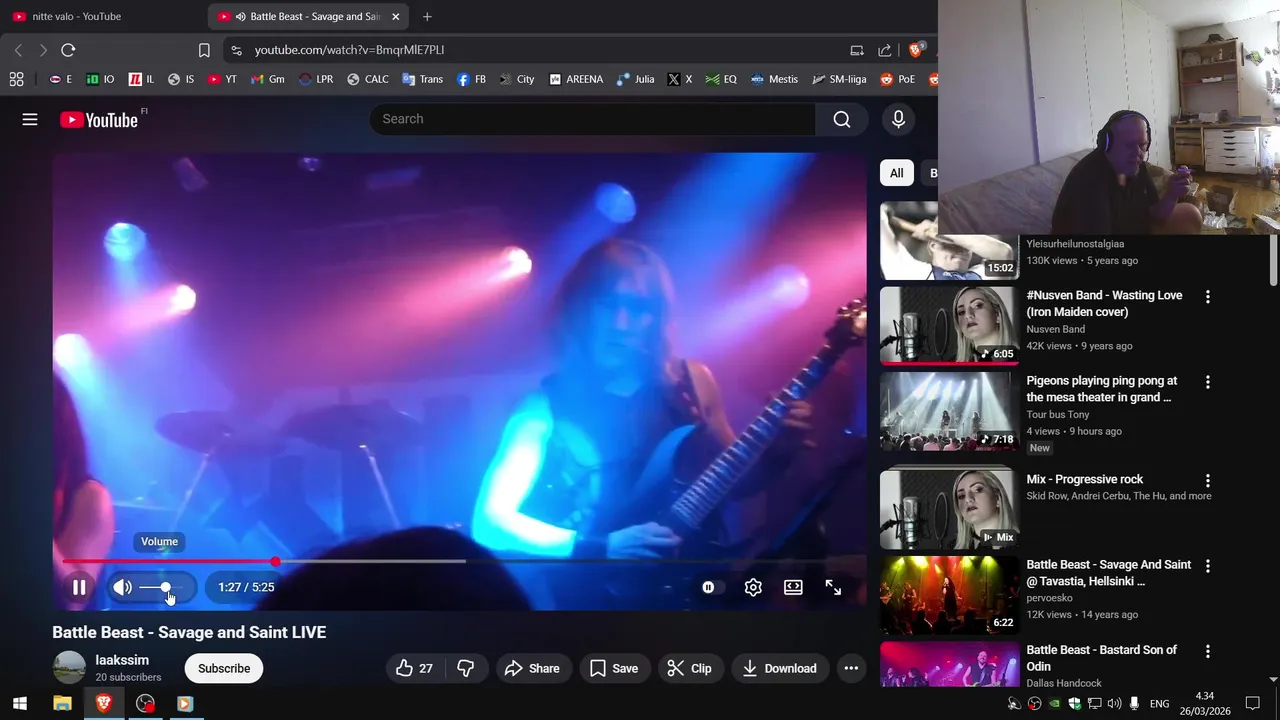
Task: Open the FB bookmark
Action: [x=471, y=79]
